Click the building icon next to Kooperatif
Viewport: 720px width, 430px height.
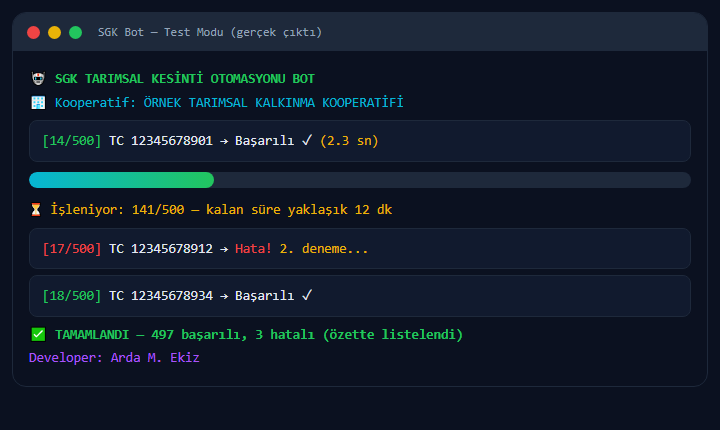[38, 102]
